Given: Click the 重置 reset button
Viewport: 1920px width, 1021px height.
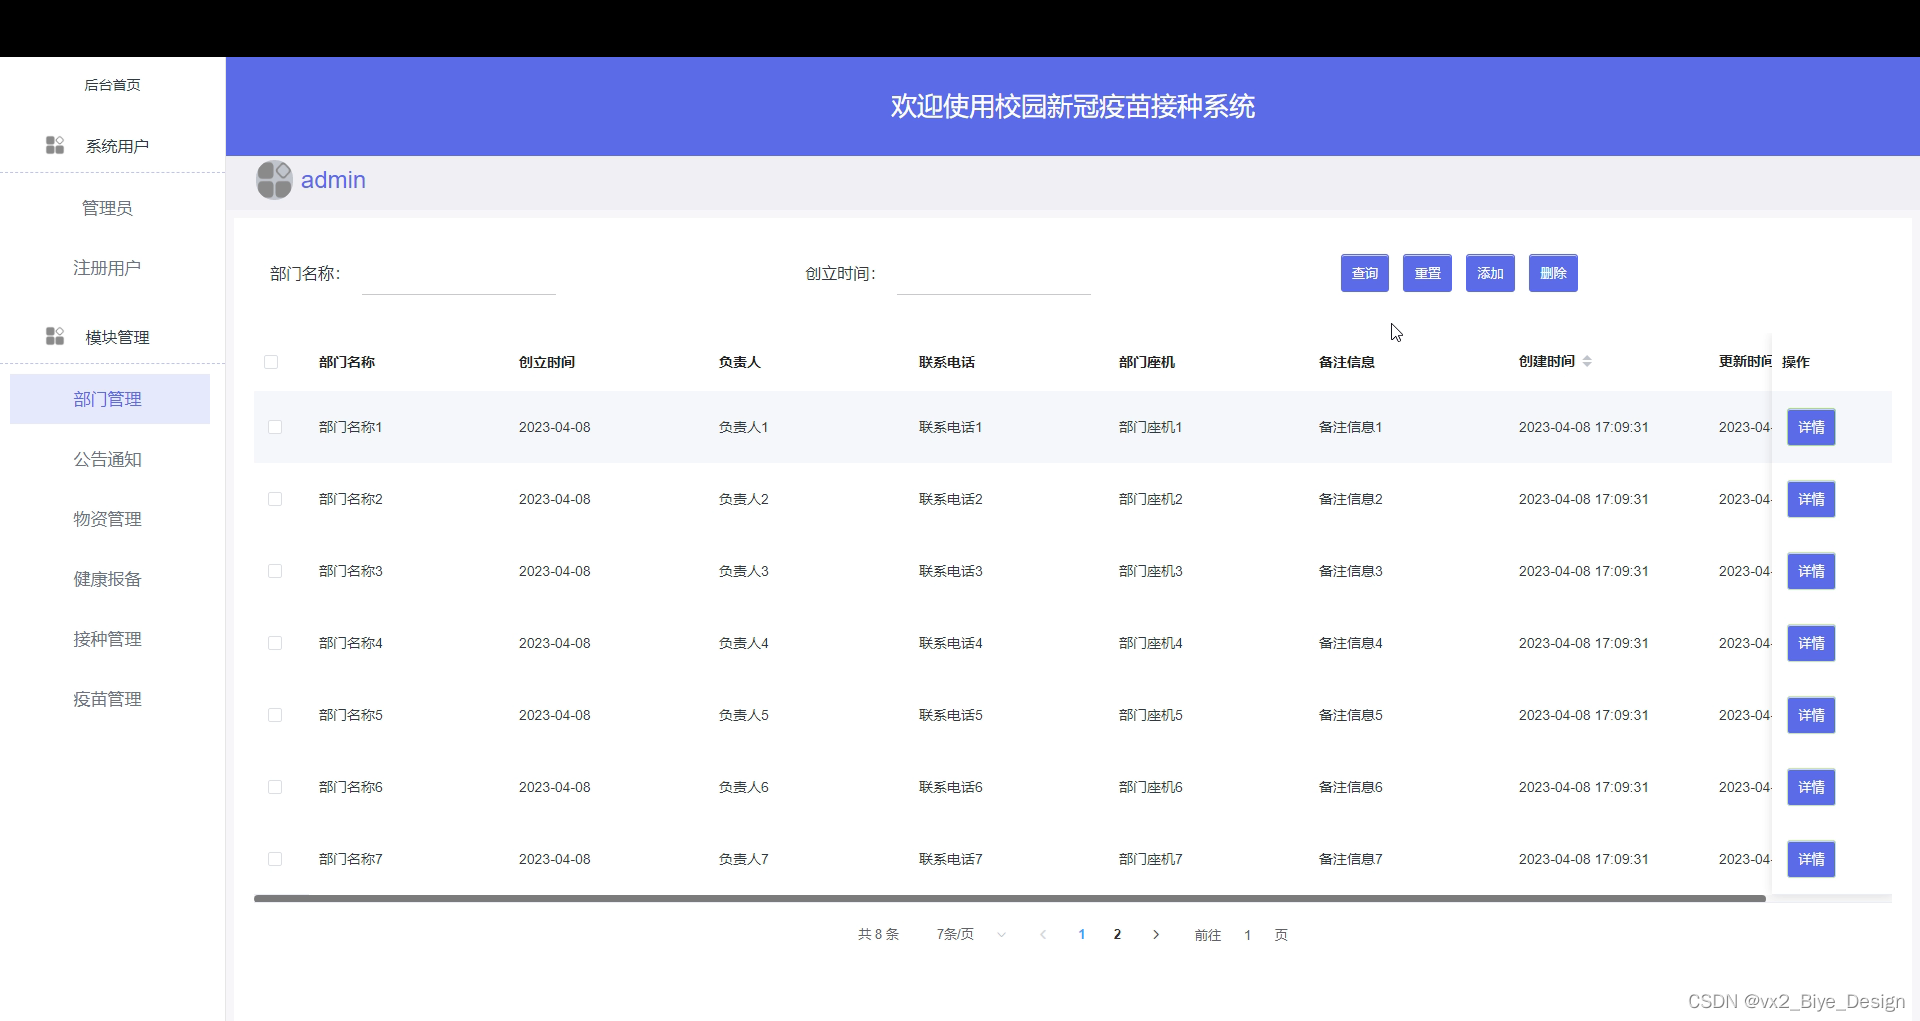Looking at the screenshot, I should coord(1427,273).
